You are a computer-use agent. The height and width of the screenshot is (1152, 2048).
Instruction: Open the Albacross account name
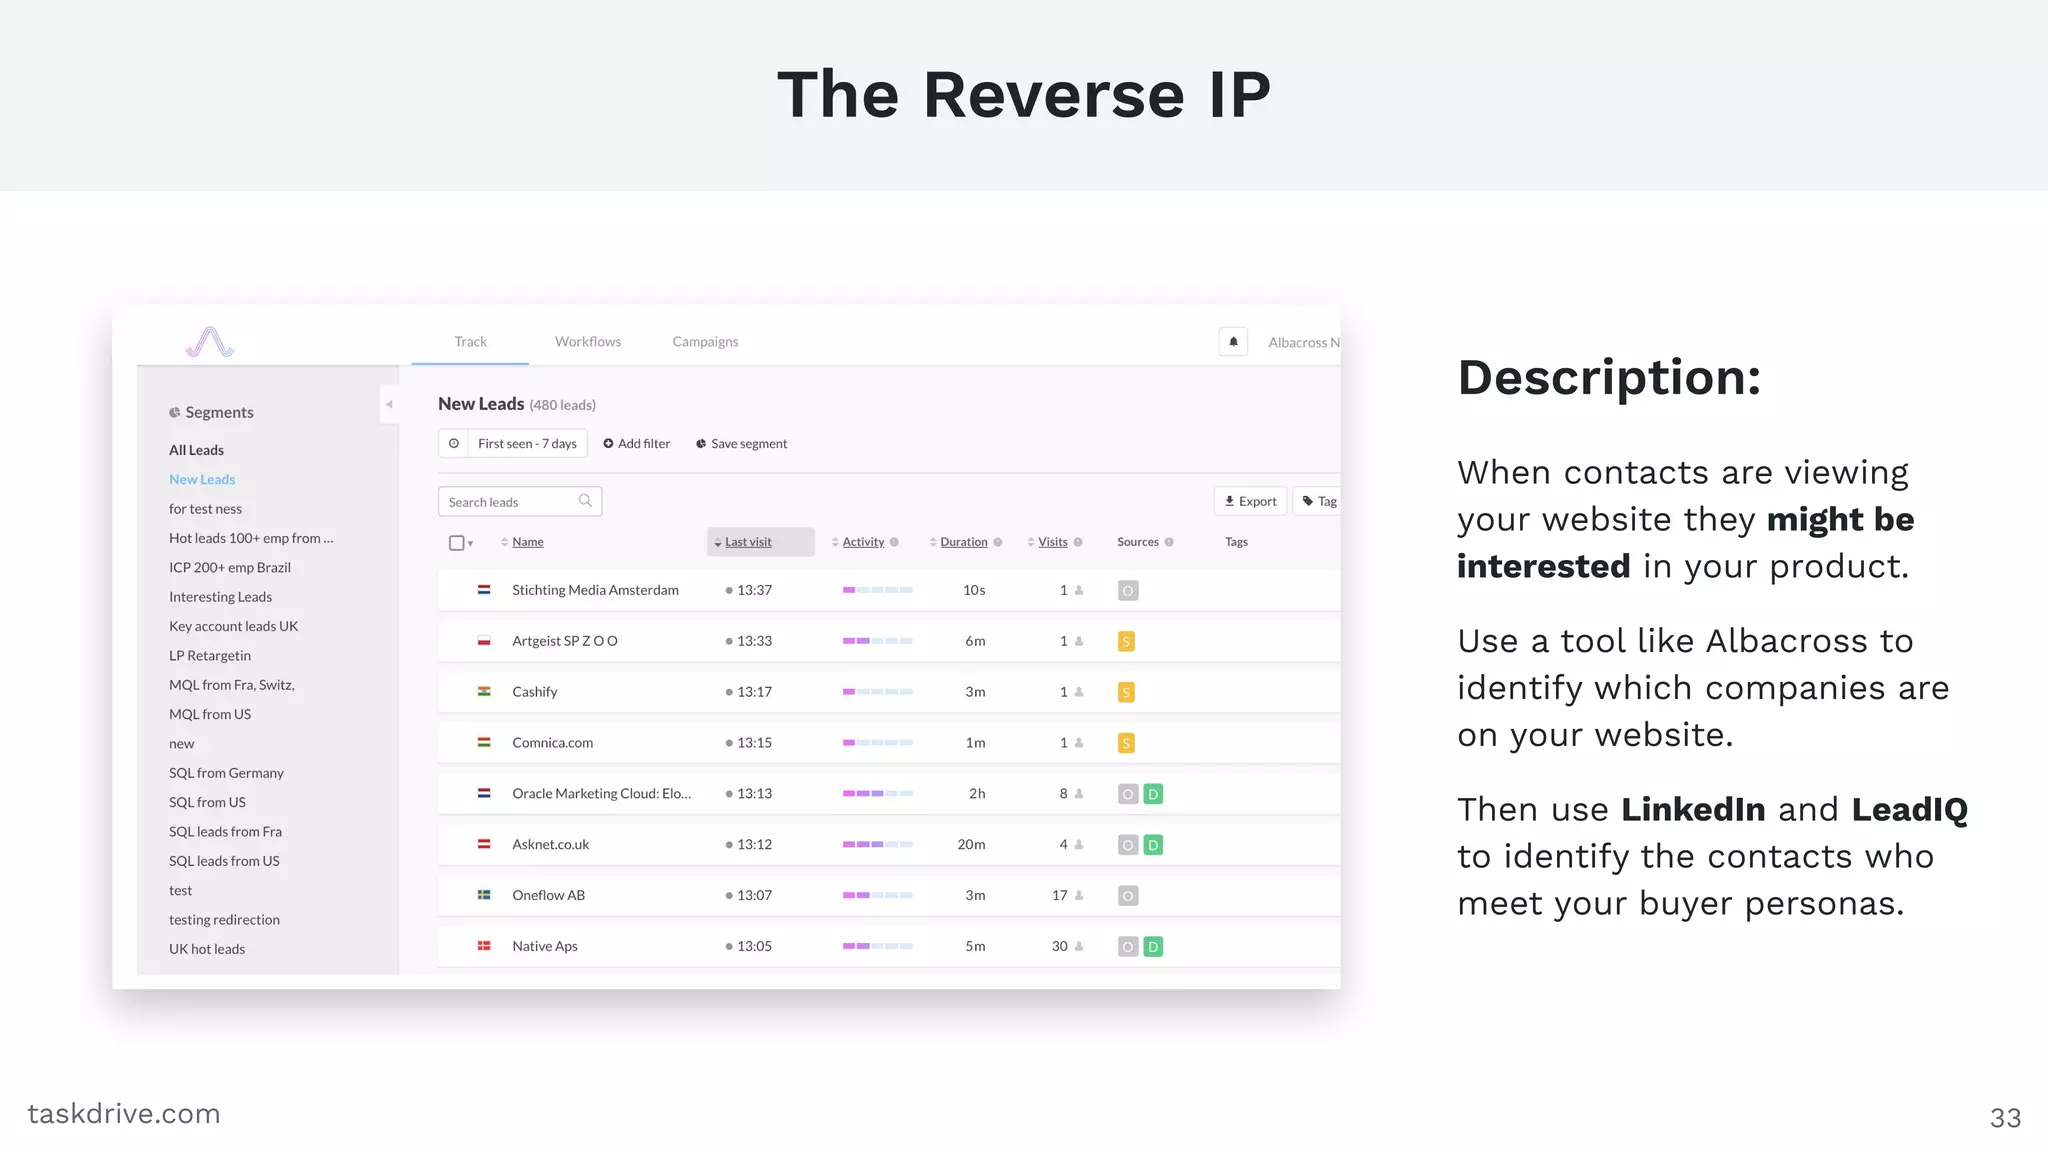point(1303,342)
